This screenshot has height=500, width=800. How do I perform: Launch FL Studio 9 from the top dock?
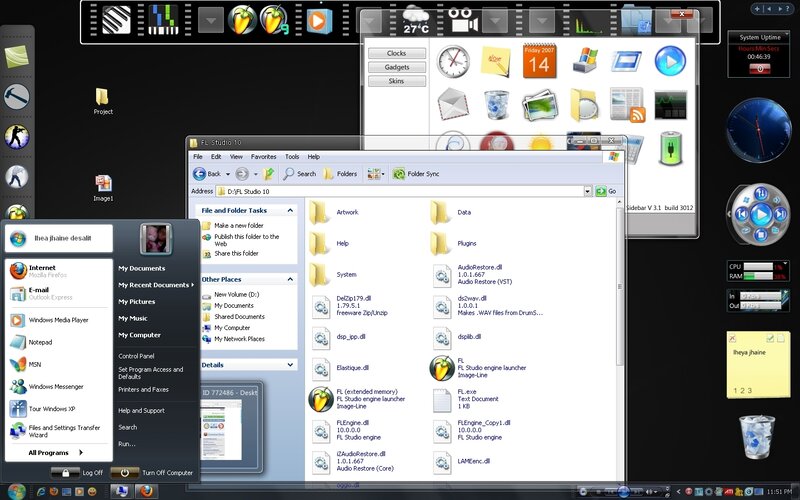click(x=274, y=21)
